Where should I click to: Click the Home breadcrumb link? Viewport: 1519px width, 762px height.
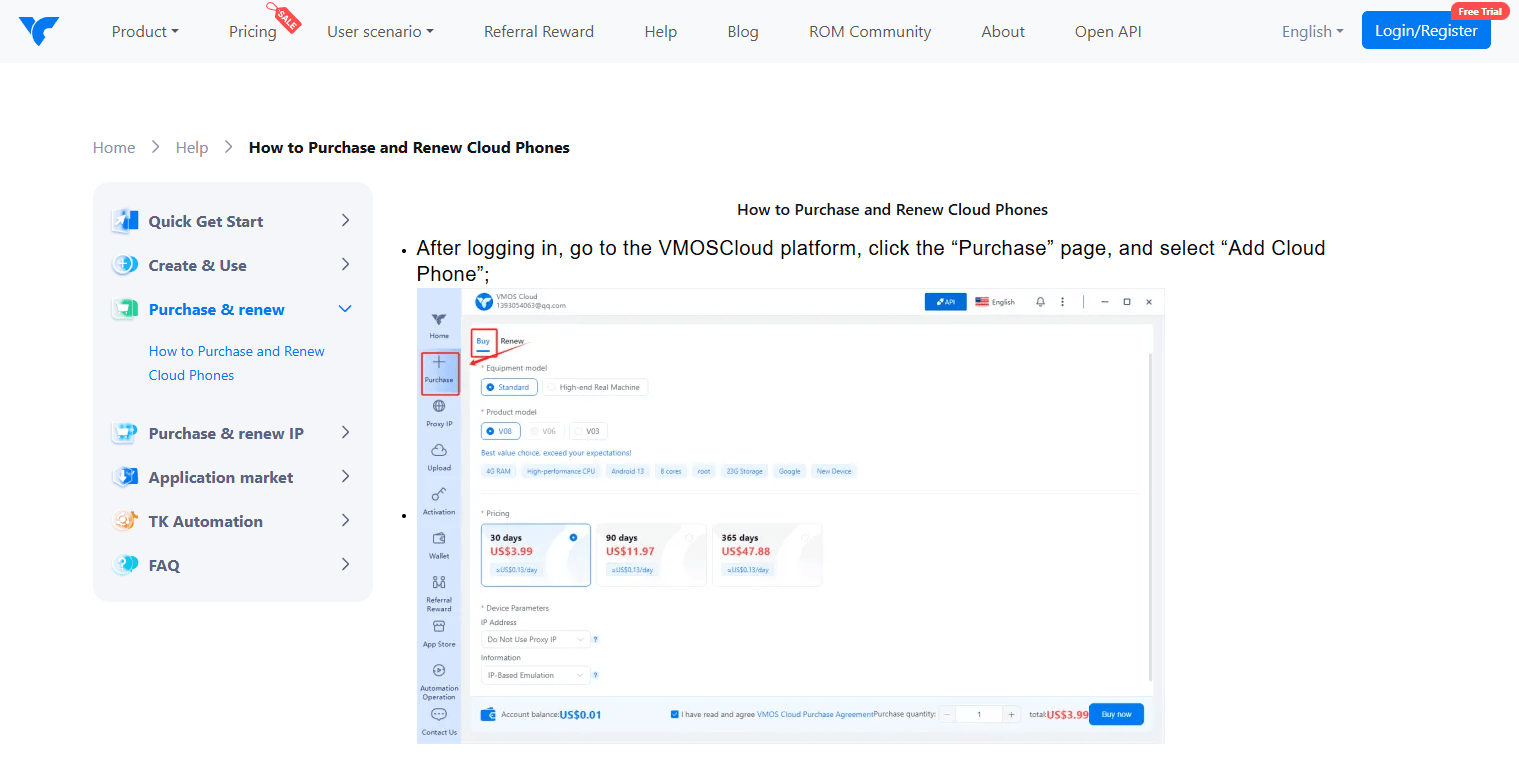(114, 147)
